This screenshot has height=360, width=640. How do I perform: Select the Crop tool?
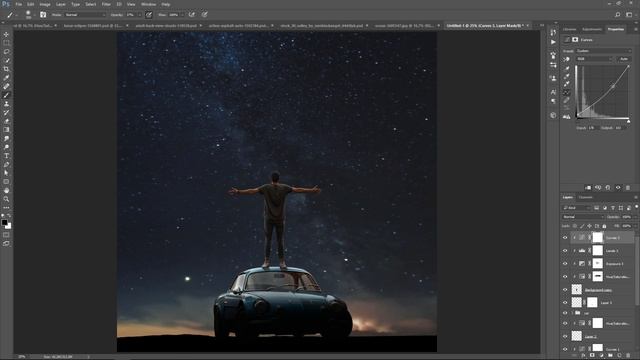coord(6,69)
